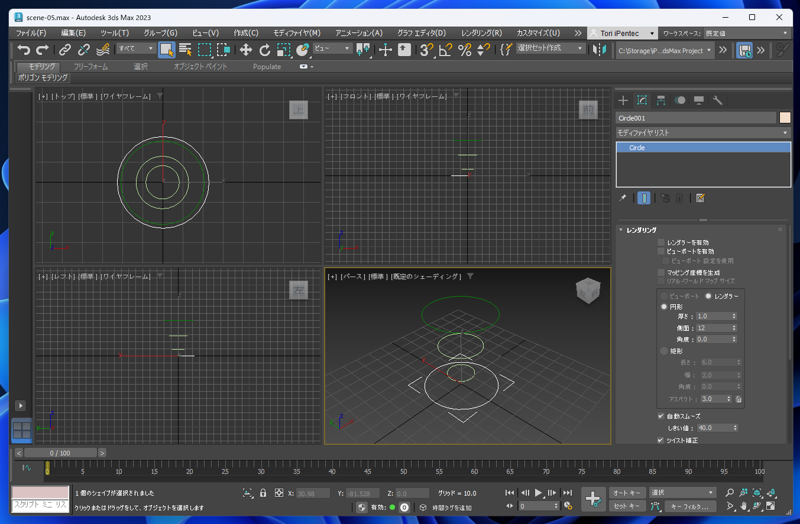Select the 矩形 radio option
This screenshot has width=800, height=524.
coord(664,351)
